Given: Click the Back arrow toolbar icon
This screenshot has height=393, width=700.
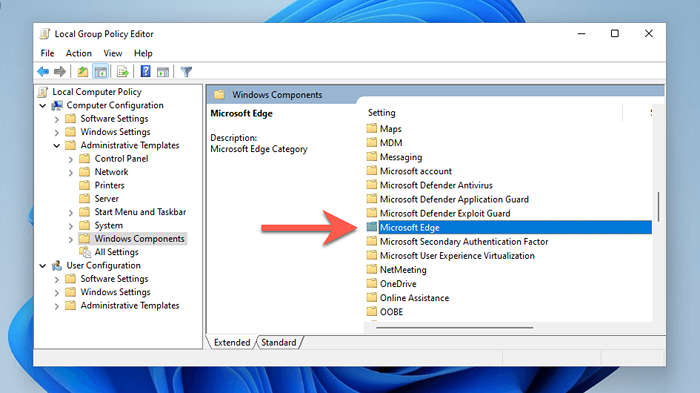Looking at the screenshot, I should coord(43,71).
